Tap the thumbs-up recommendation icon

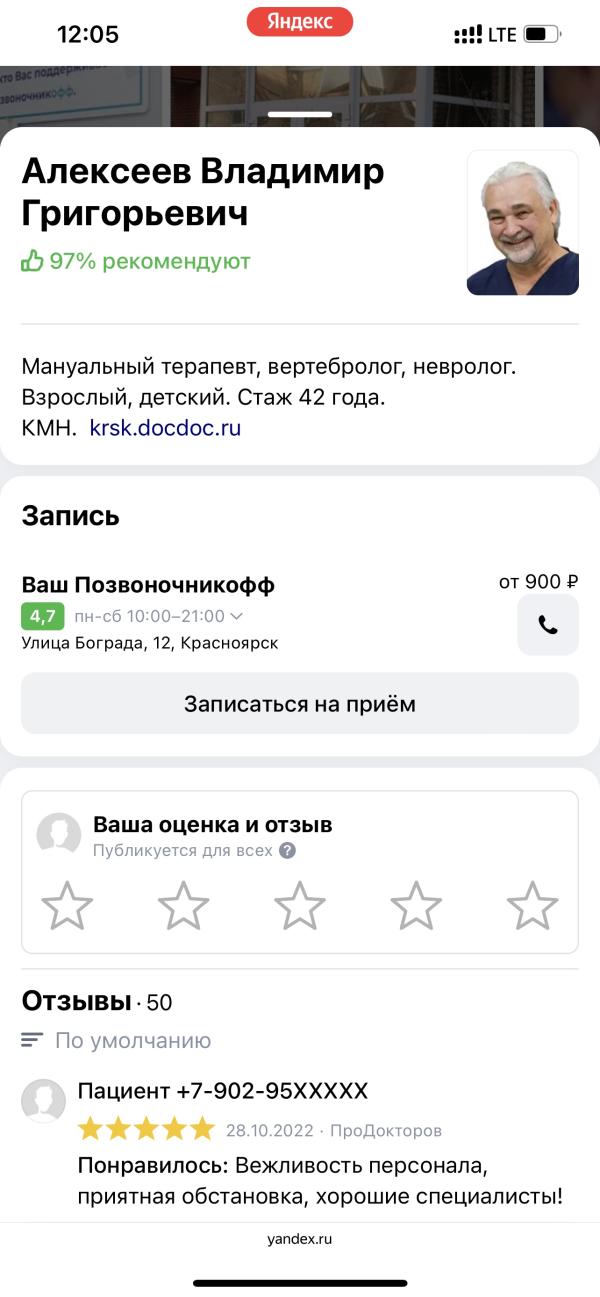click(x=32, y=262)
